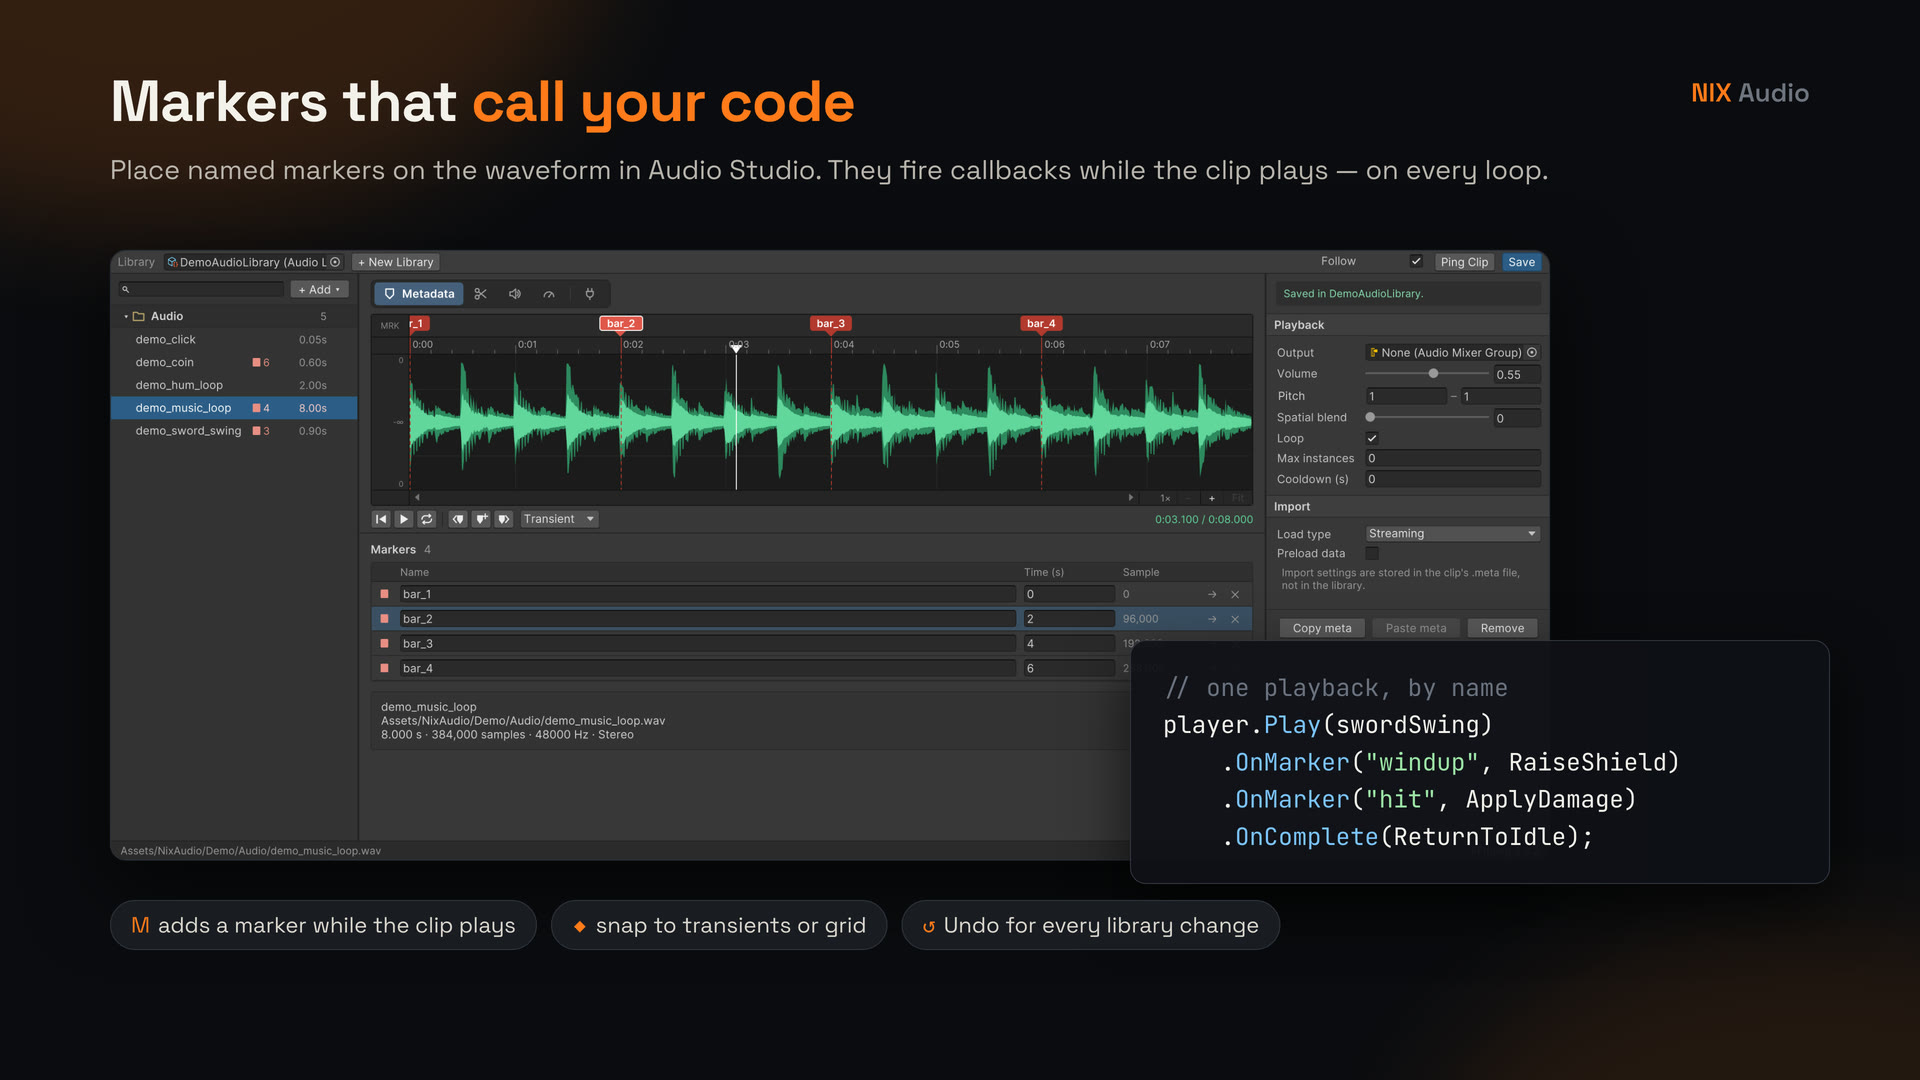Screen dimensions: 1920x1080
Task: Click the Remove button
Action: pyautogui.click(x=1502, y=628)
